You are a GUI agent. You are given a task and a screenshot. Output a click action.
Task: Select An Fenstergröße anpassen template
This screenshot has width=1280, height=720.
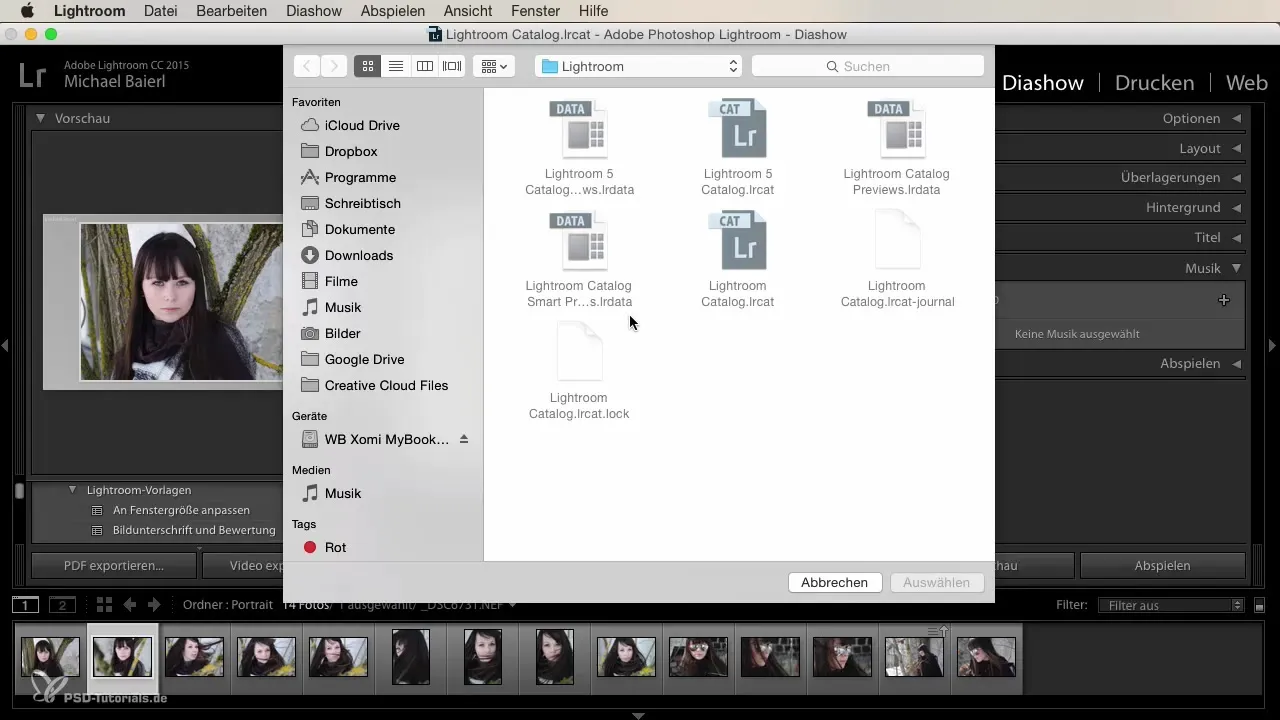pos(179,510)
